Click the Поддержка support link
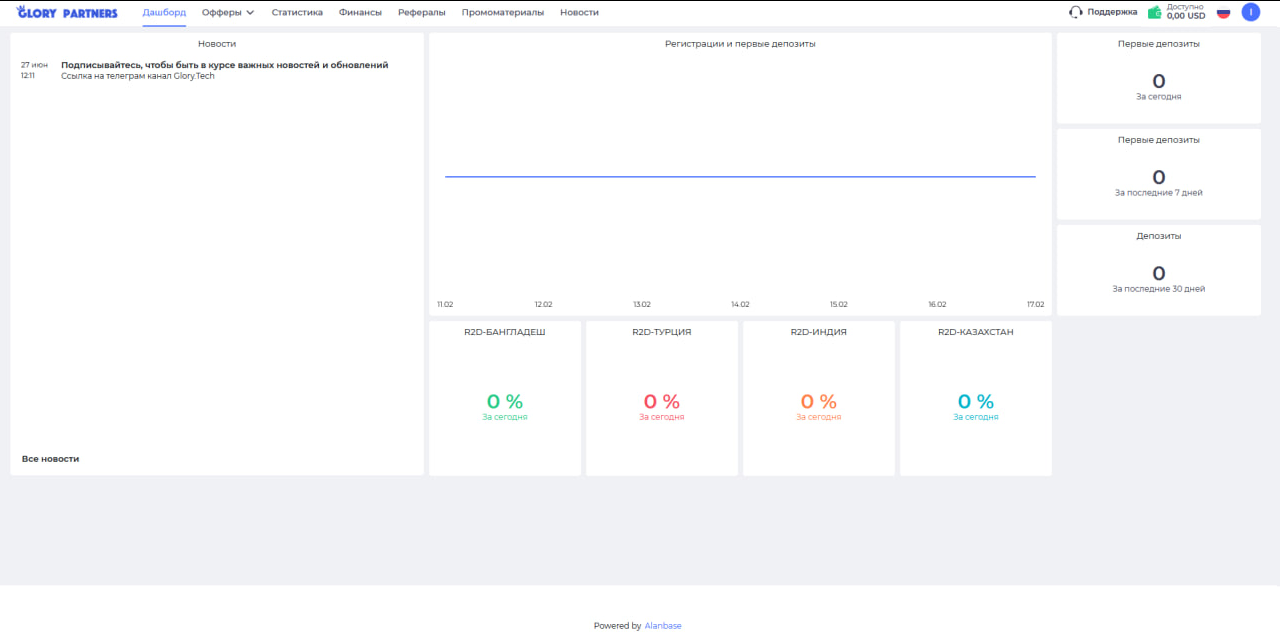1280x632 pixels. tap(1112, 13)
